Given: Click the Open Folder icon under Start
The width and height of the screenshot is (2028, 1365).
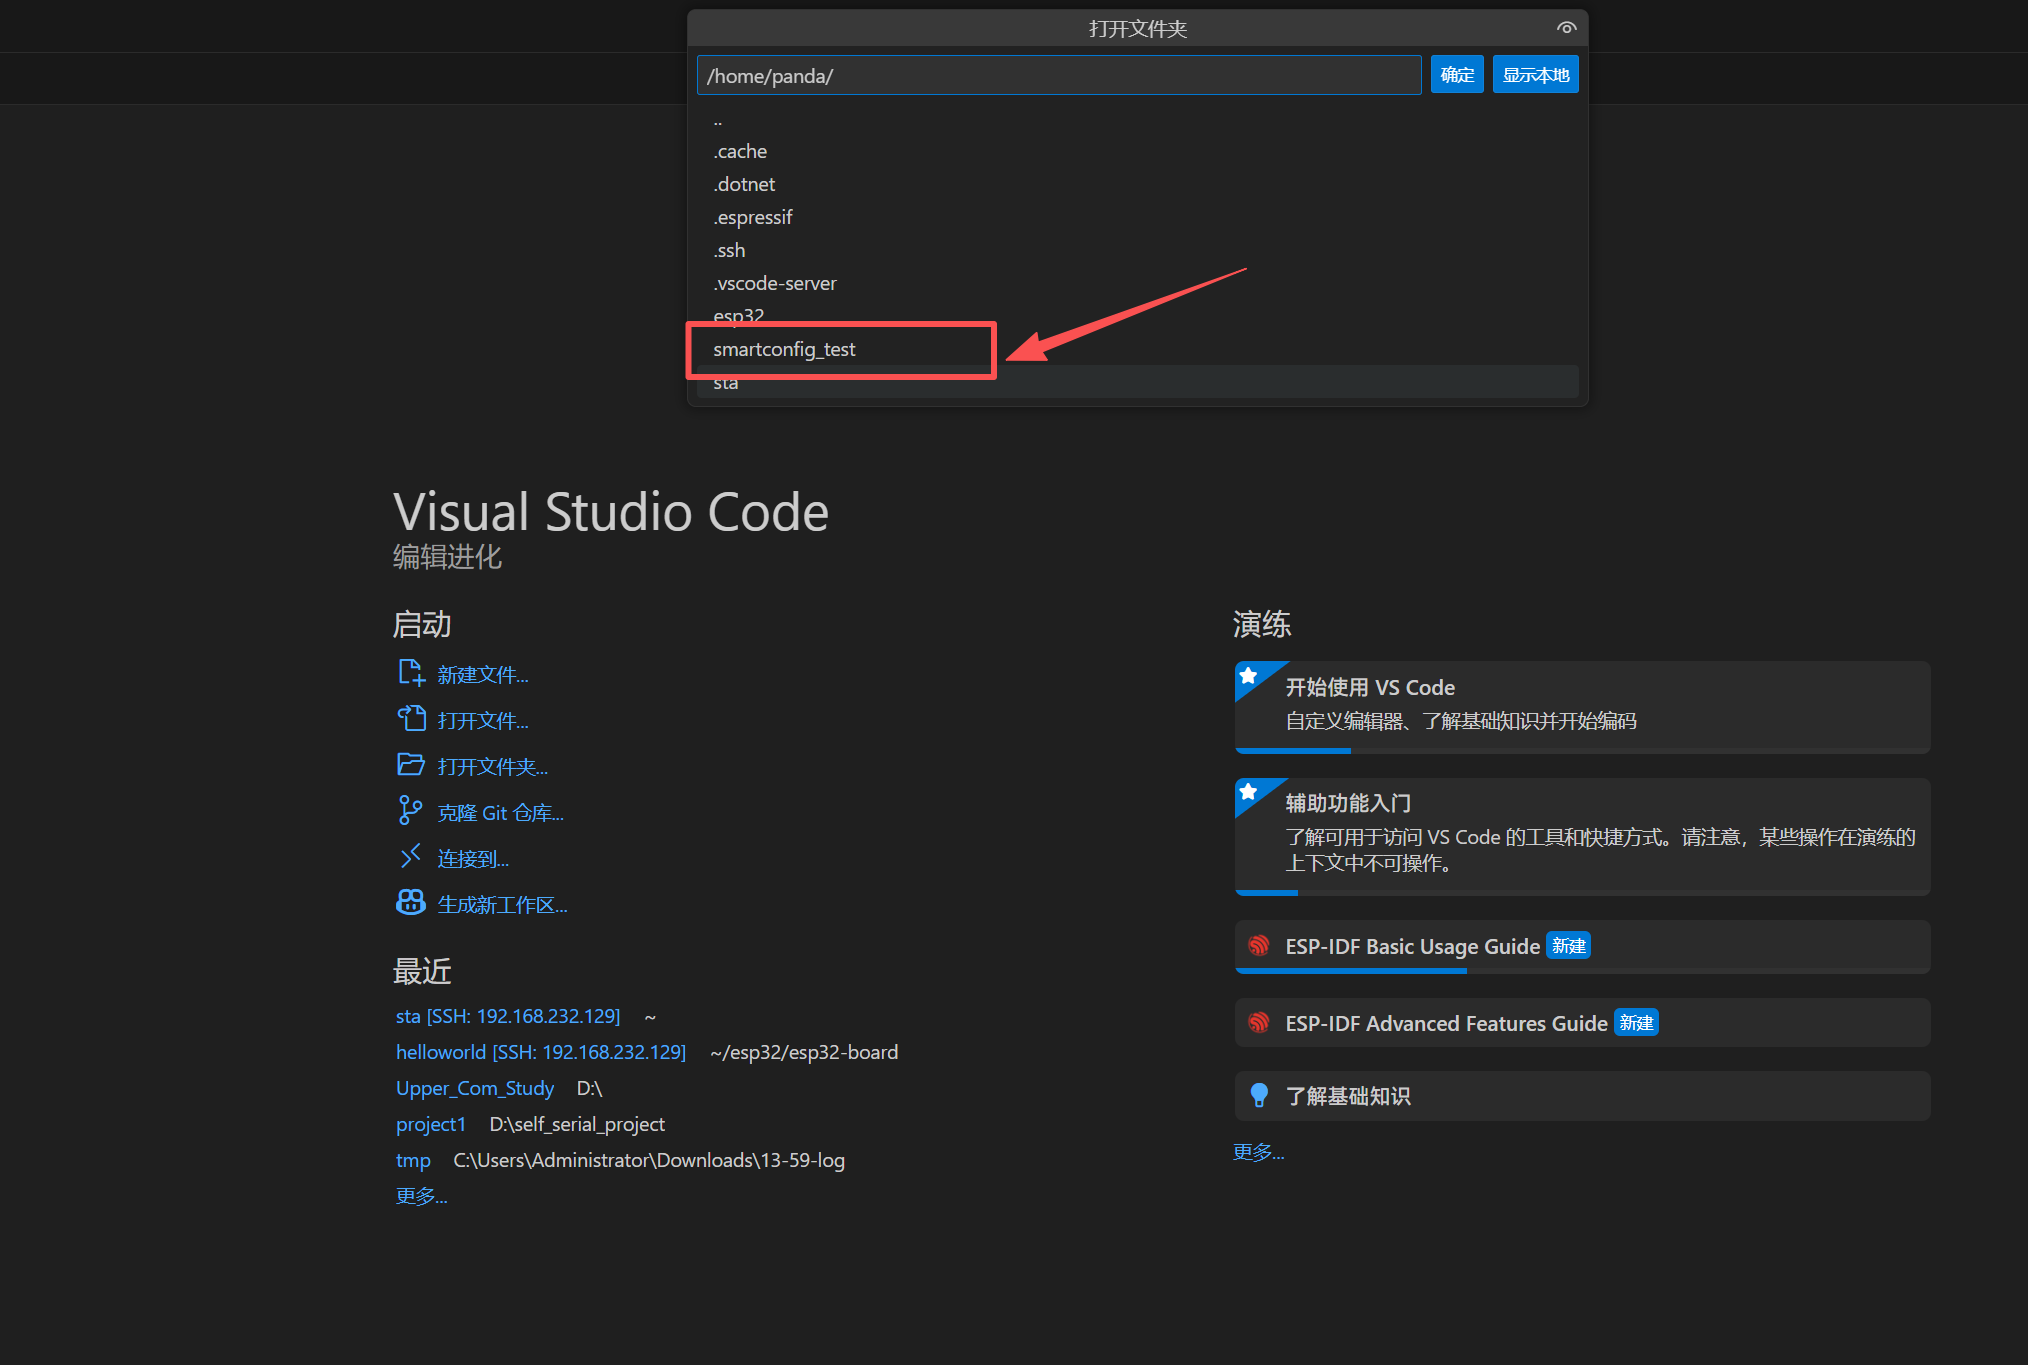Looking at the screenshot, I should click(411, 765).
